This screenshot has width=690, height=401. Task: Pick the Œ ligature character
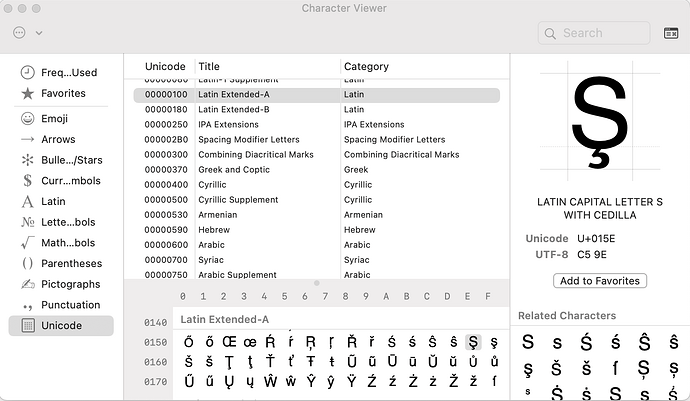[x=229, y=342]
